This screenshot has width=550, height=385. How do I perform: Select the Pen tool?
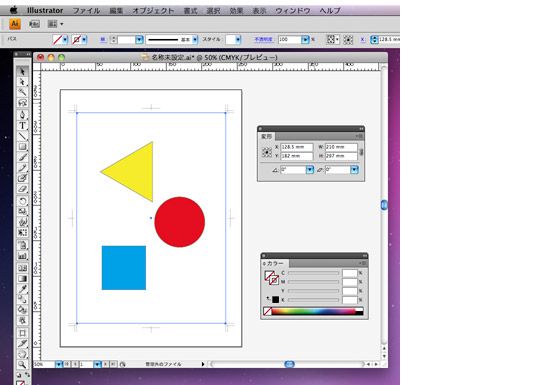pyautogui.click(x=22, y=115)
